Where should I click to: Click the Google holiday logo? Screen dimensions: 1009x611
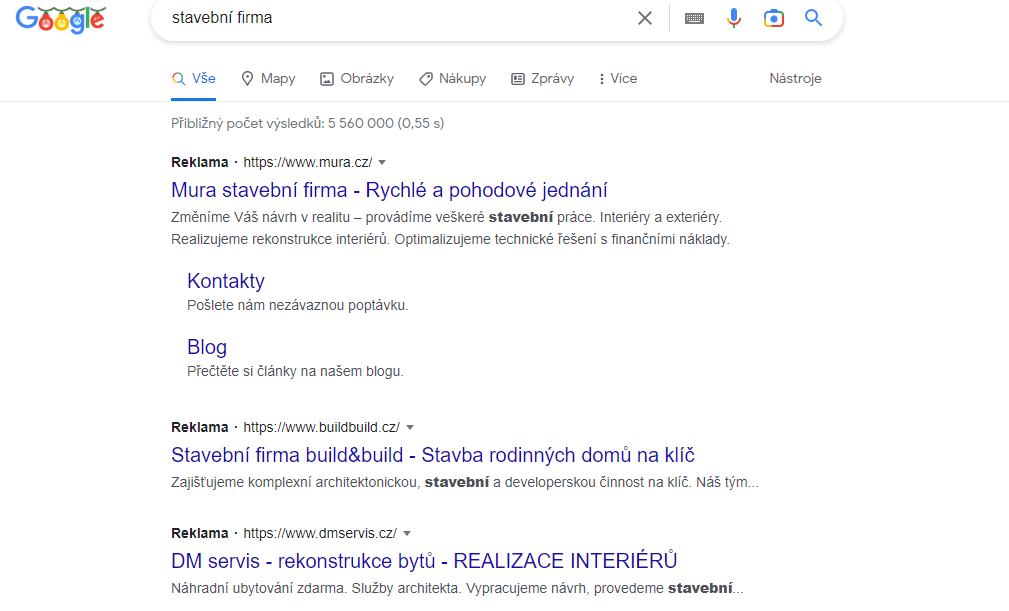pos(60,19)
